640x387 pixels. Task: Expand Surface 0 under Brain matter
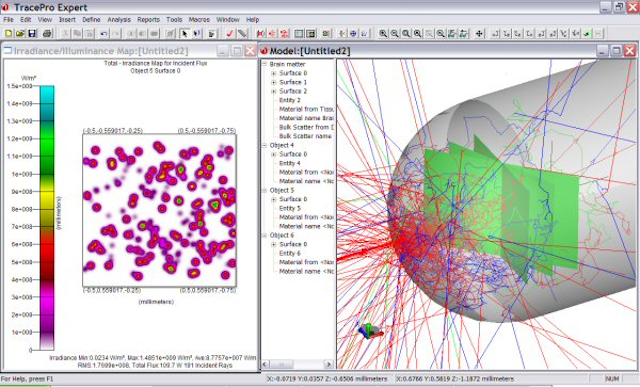(x=273, y=73)
